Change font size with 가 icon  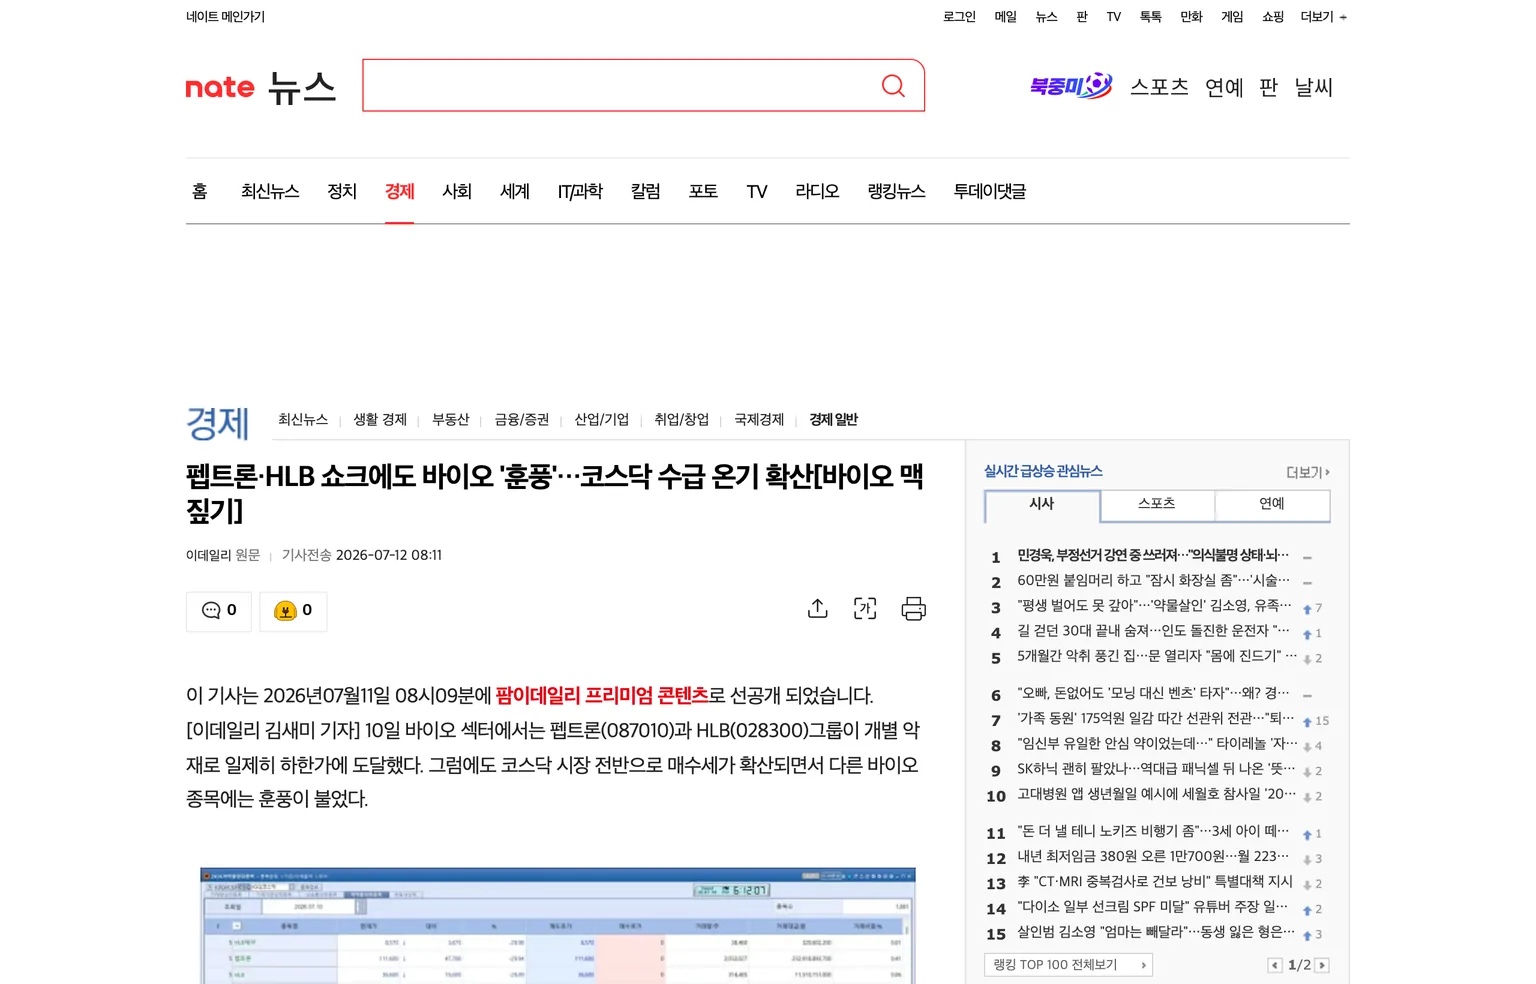[865, 608]
